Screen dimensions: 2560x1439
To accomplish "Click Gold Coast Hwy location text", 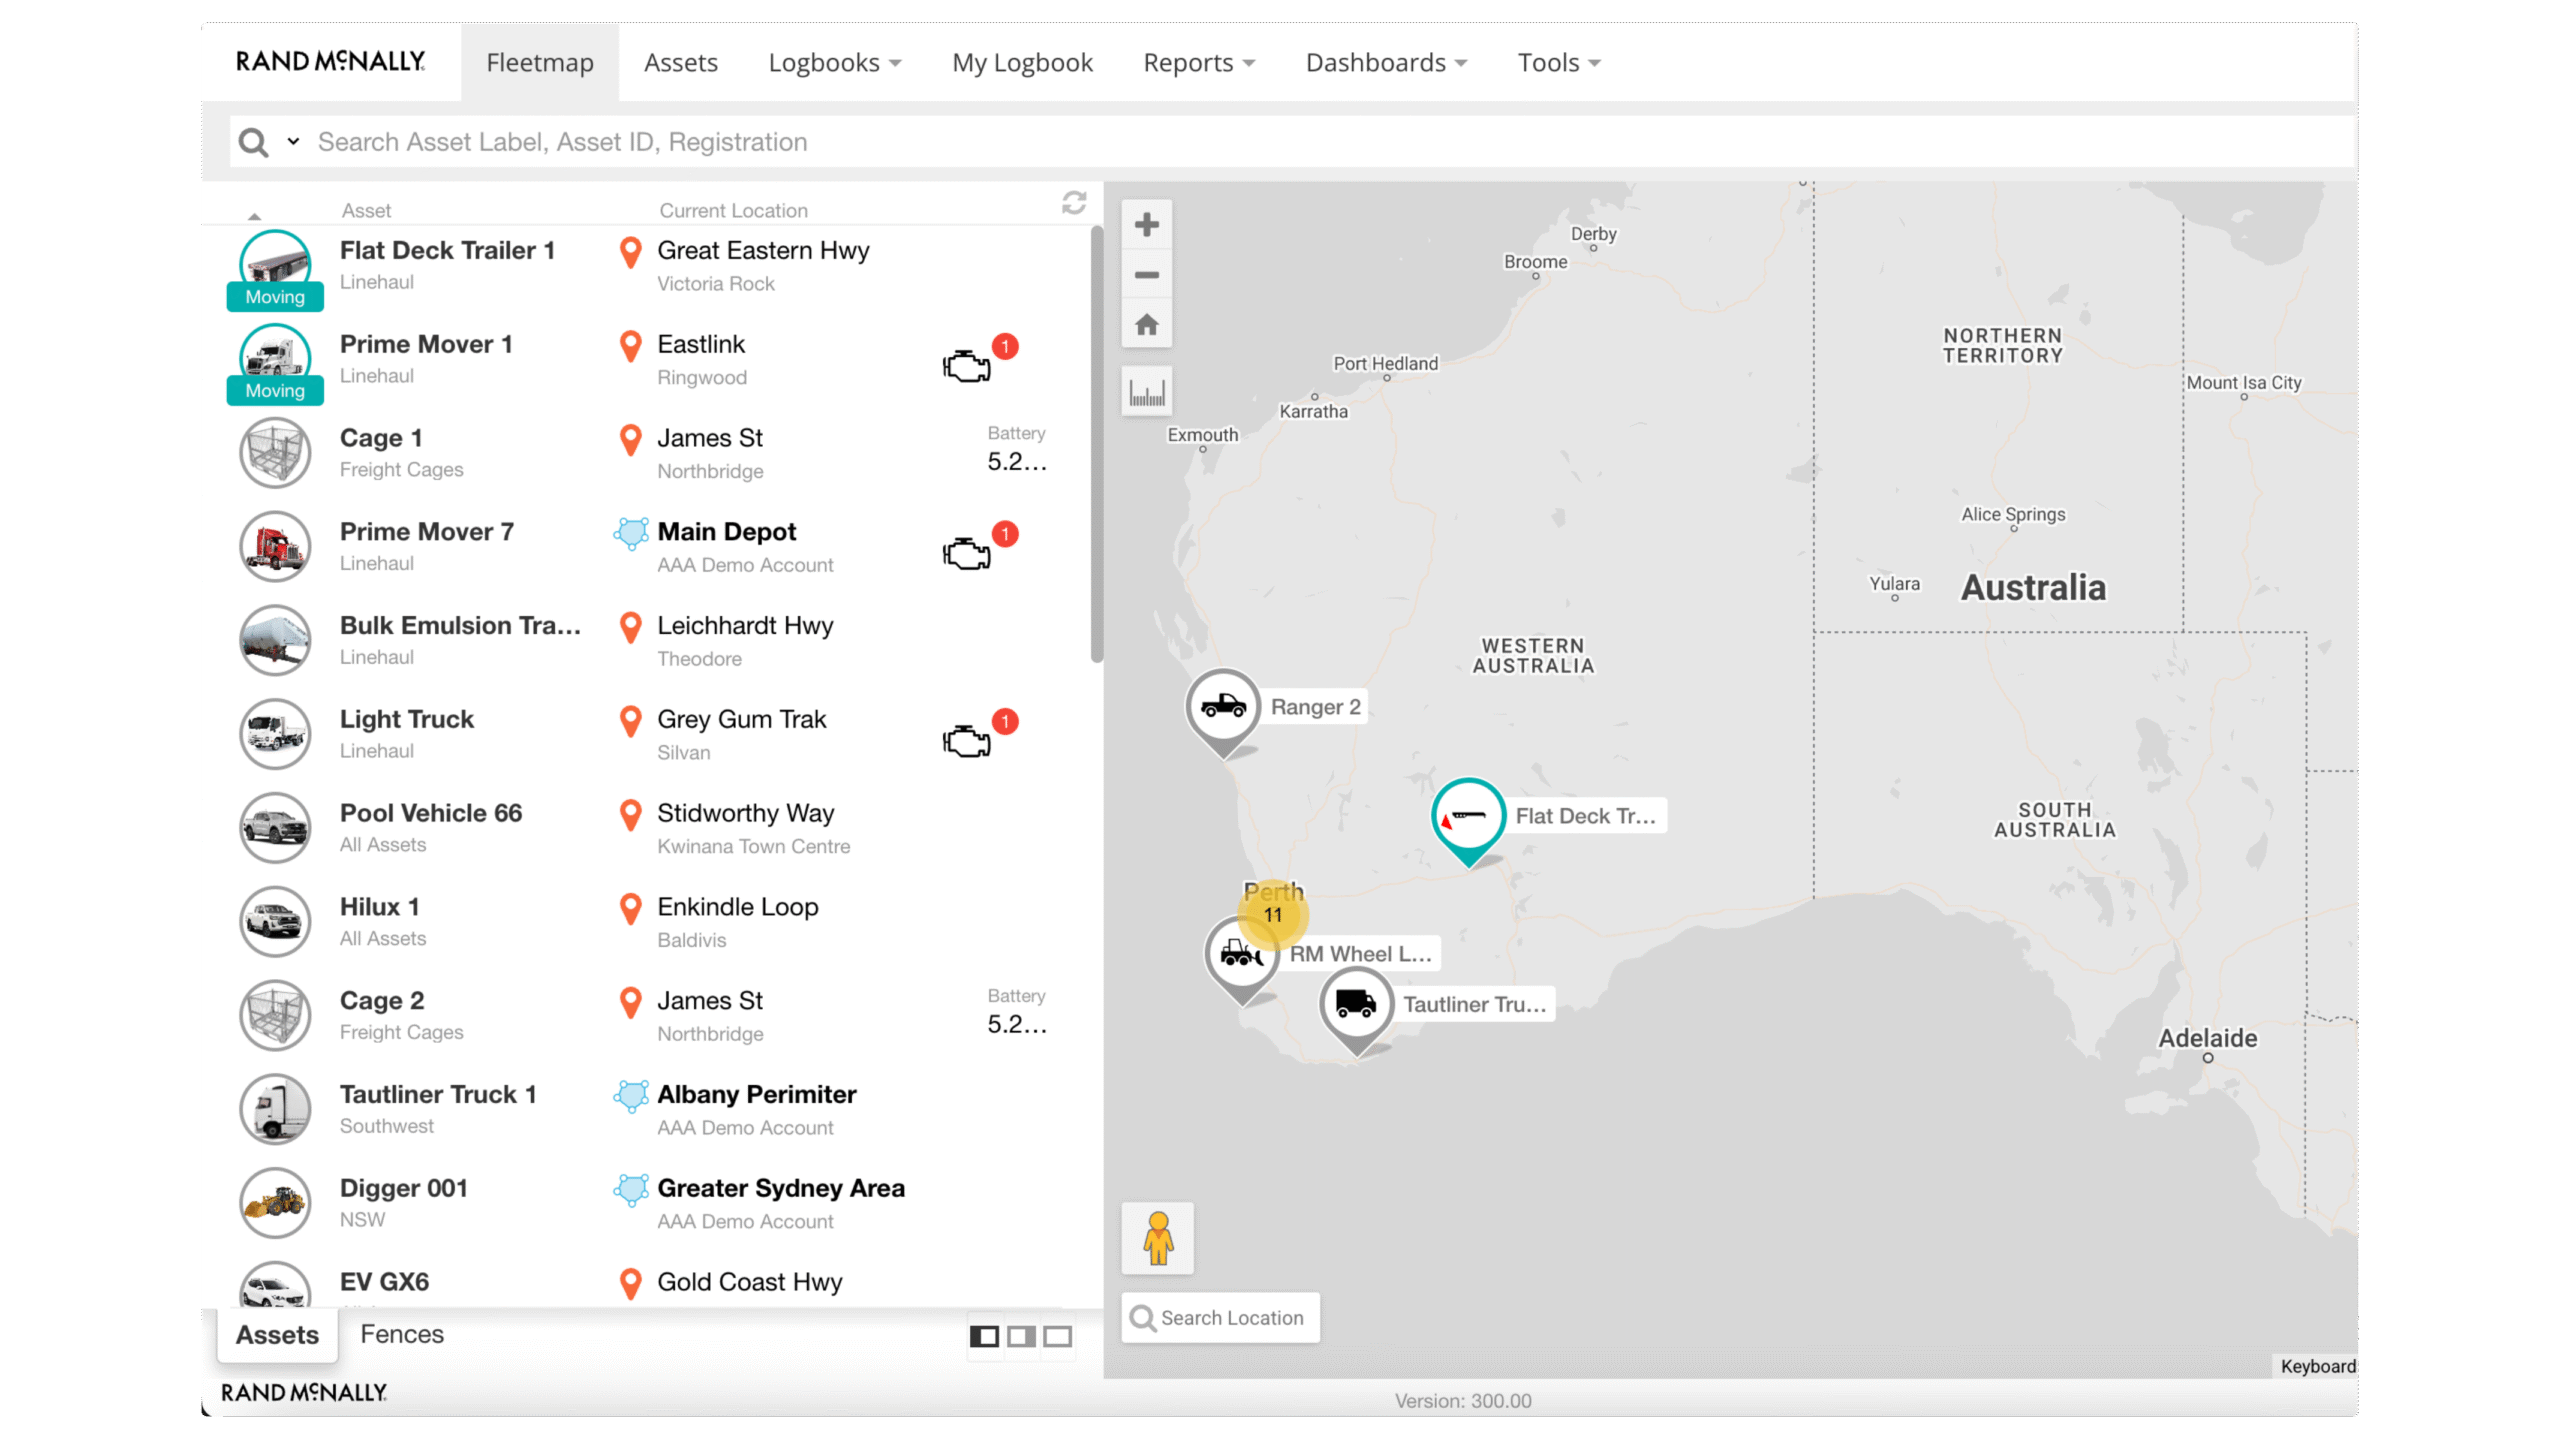I will tap(749, 1282).
